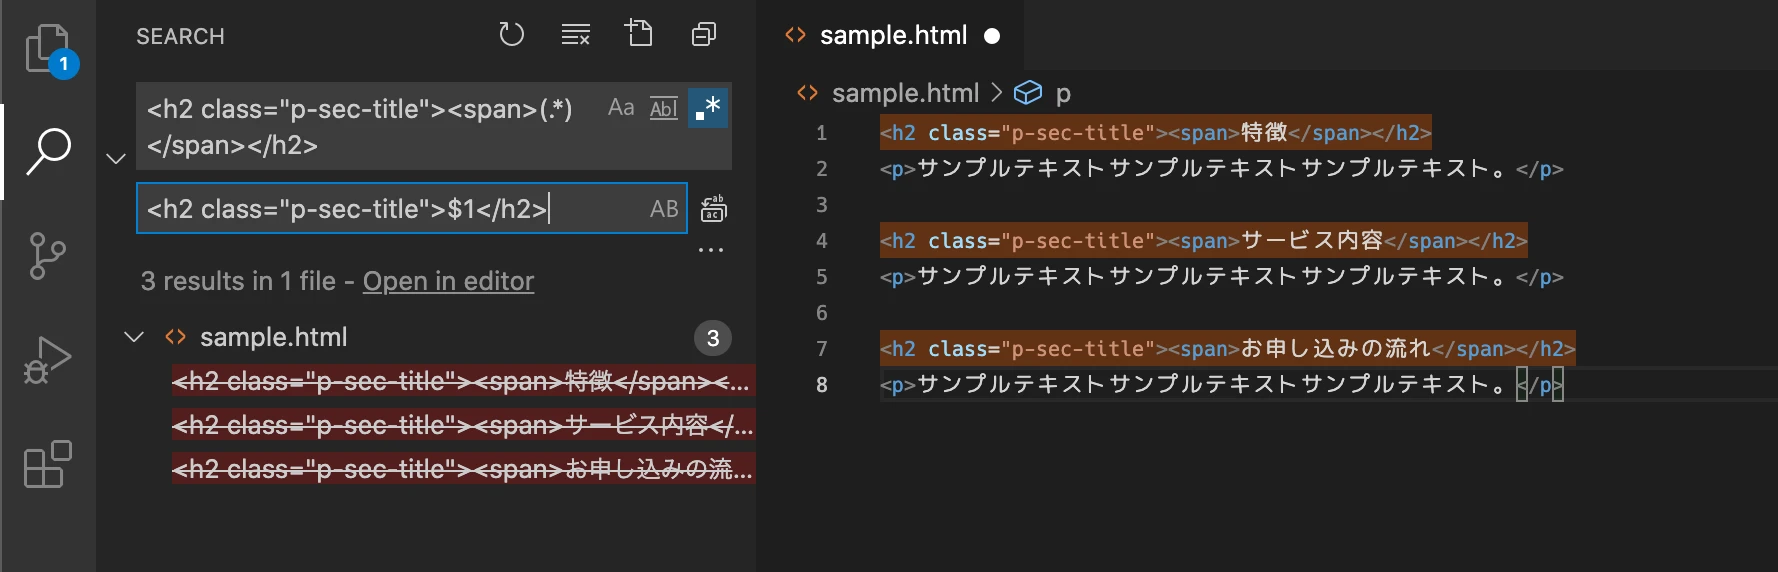Collapse sample.html results tree
Screen dimensions: 1778x572
pos(134,337)
